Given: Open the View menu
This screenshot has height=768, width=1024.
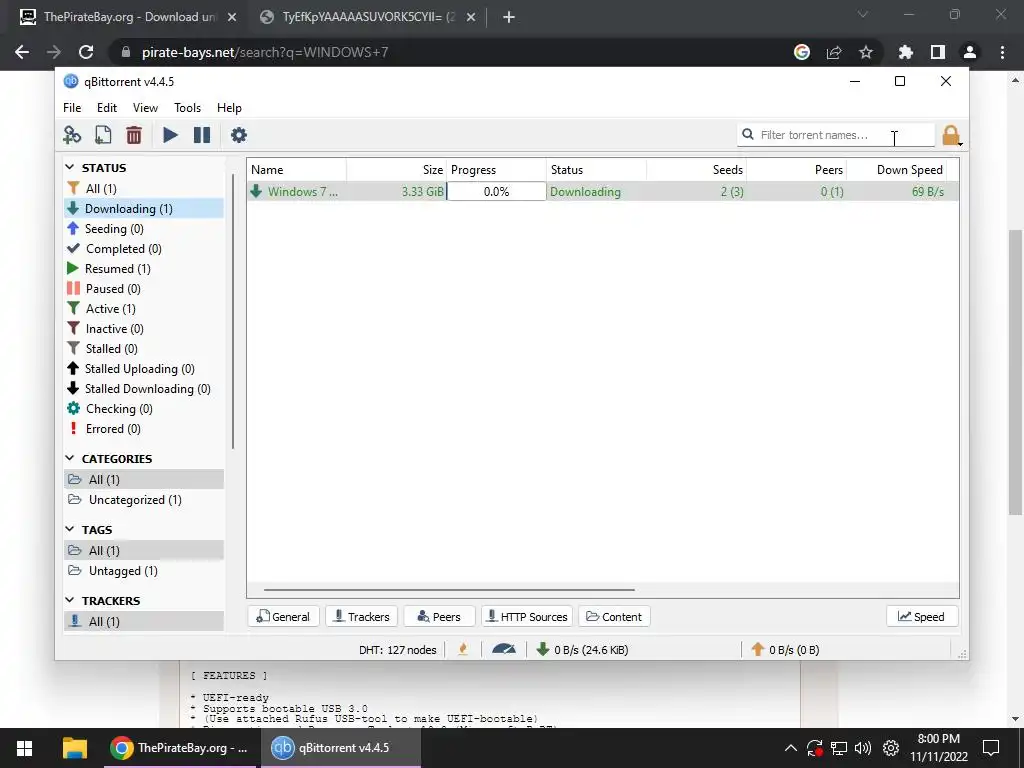Looking at the screenshot, I should pos(145,108).
